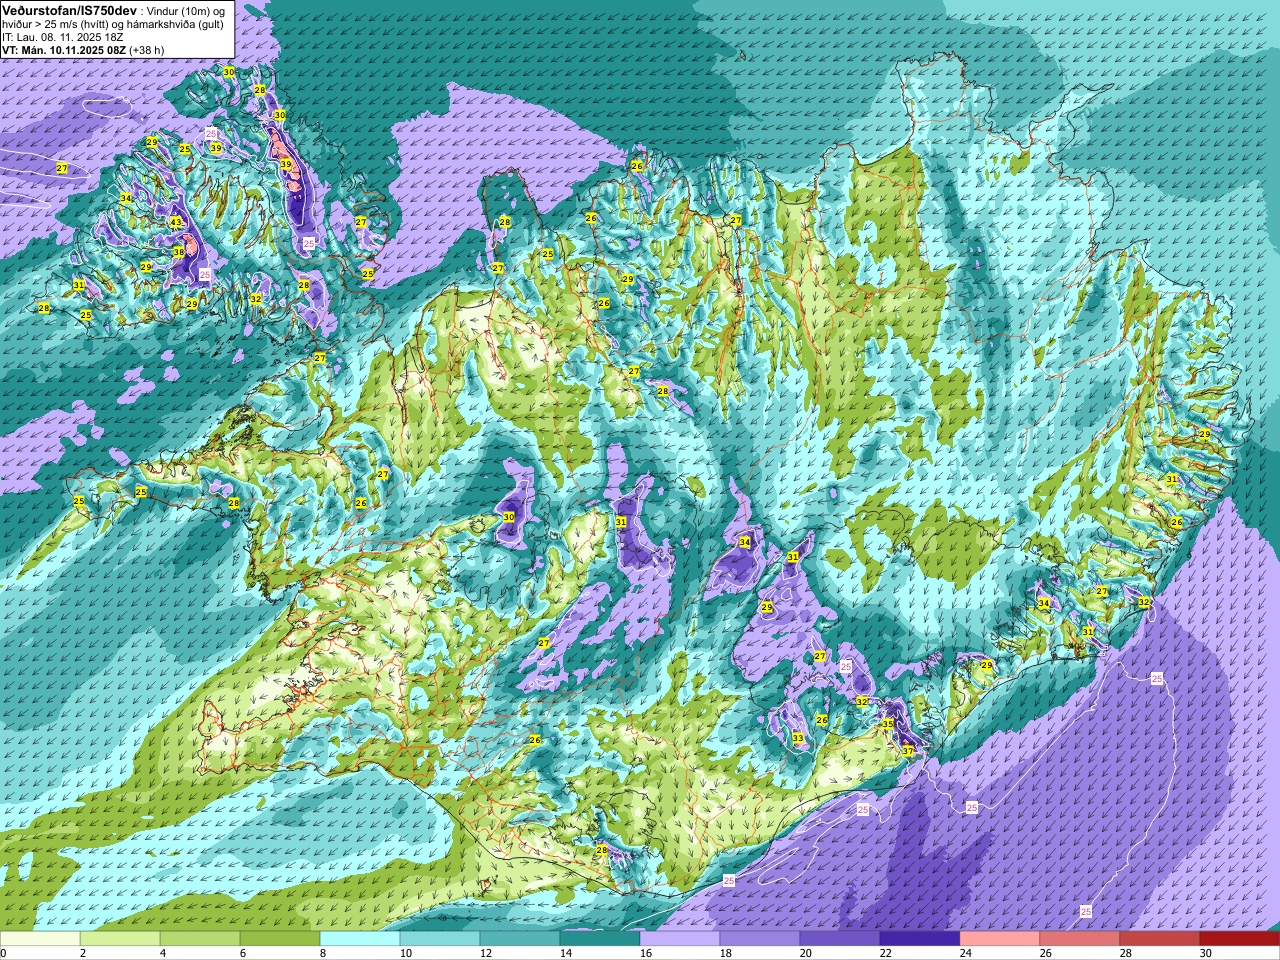Screen dimensions: 1280x960
Task: Click the yellow gust label "43"
Action: [x=176, y=222]
